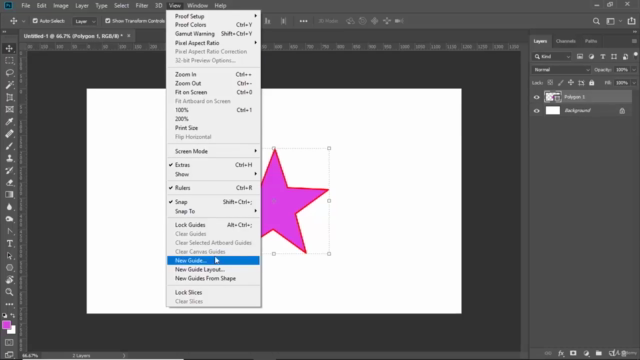Open the Filter menu

(142, 6)
